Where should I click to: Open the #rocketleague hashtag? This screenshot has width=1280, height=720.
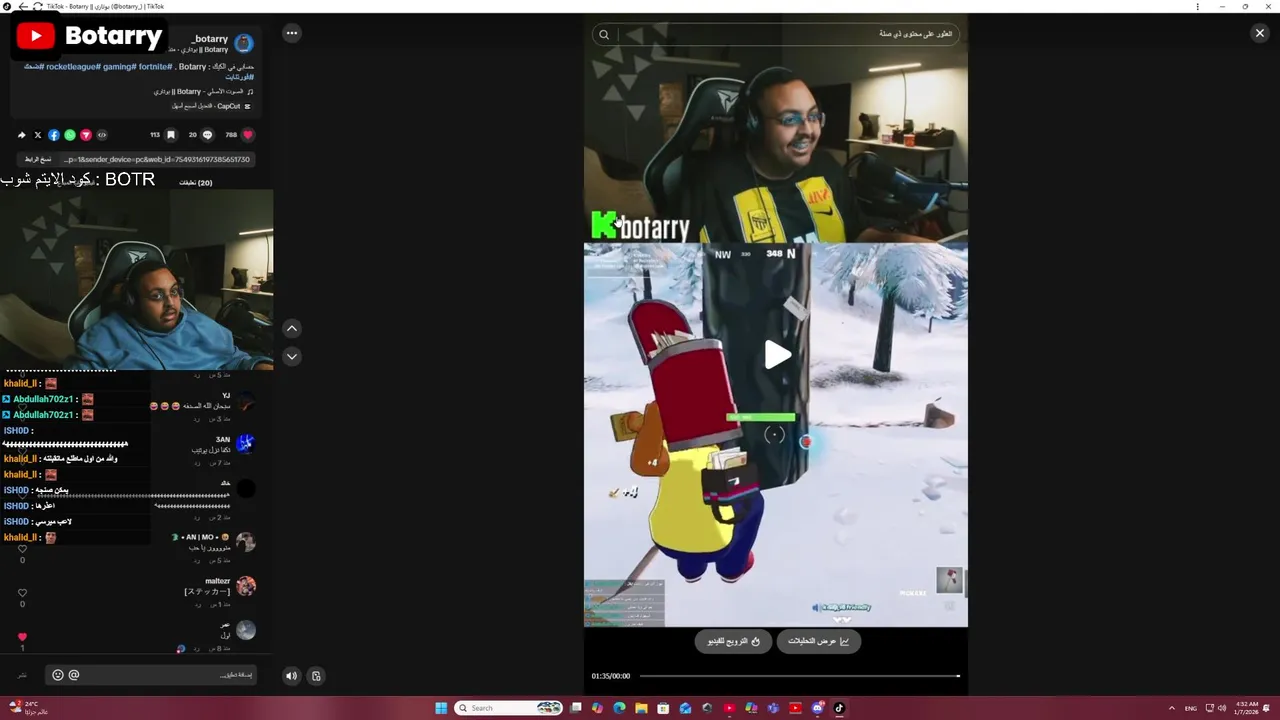[x=73, y=67]
